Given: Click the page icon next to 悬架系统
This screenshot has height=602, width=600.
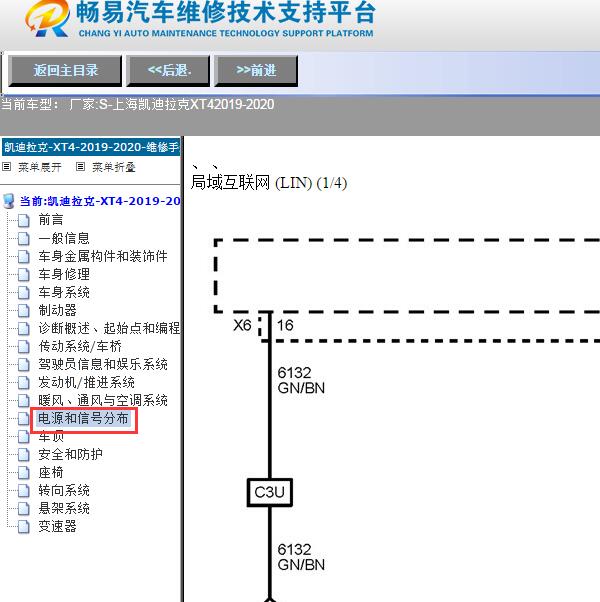Looking at the screenshot, I should (x=23, y=509).
